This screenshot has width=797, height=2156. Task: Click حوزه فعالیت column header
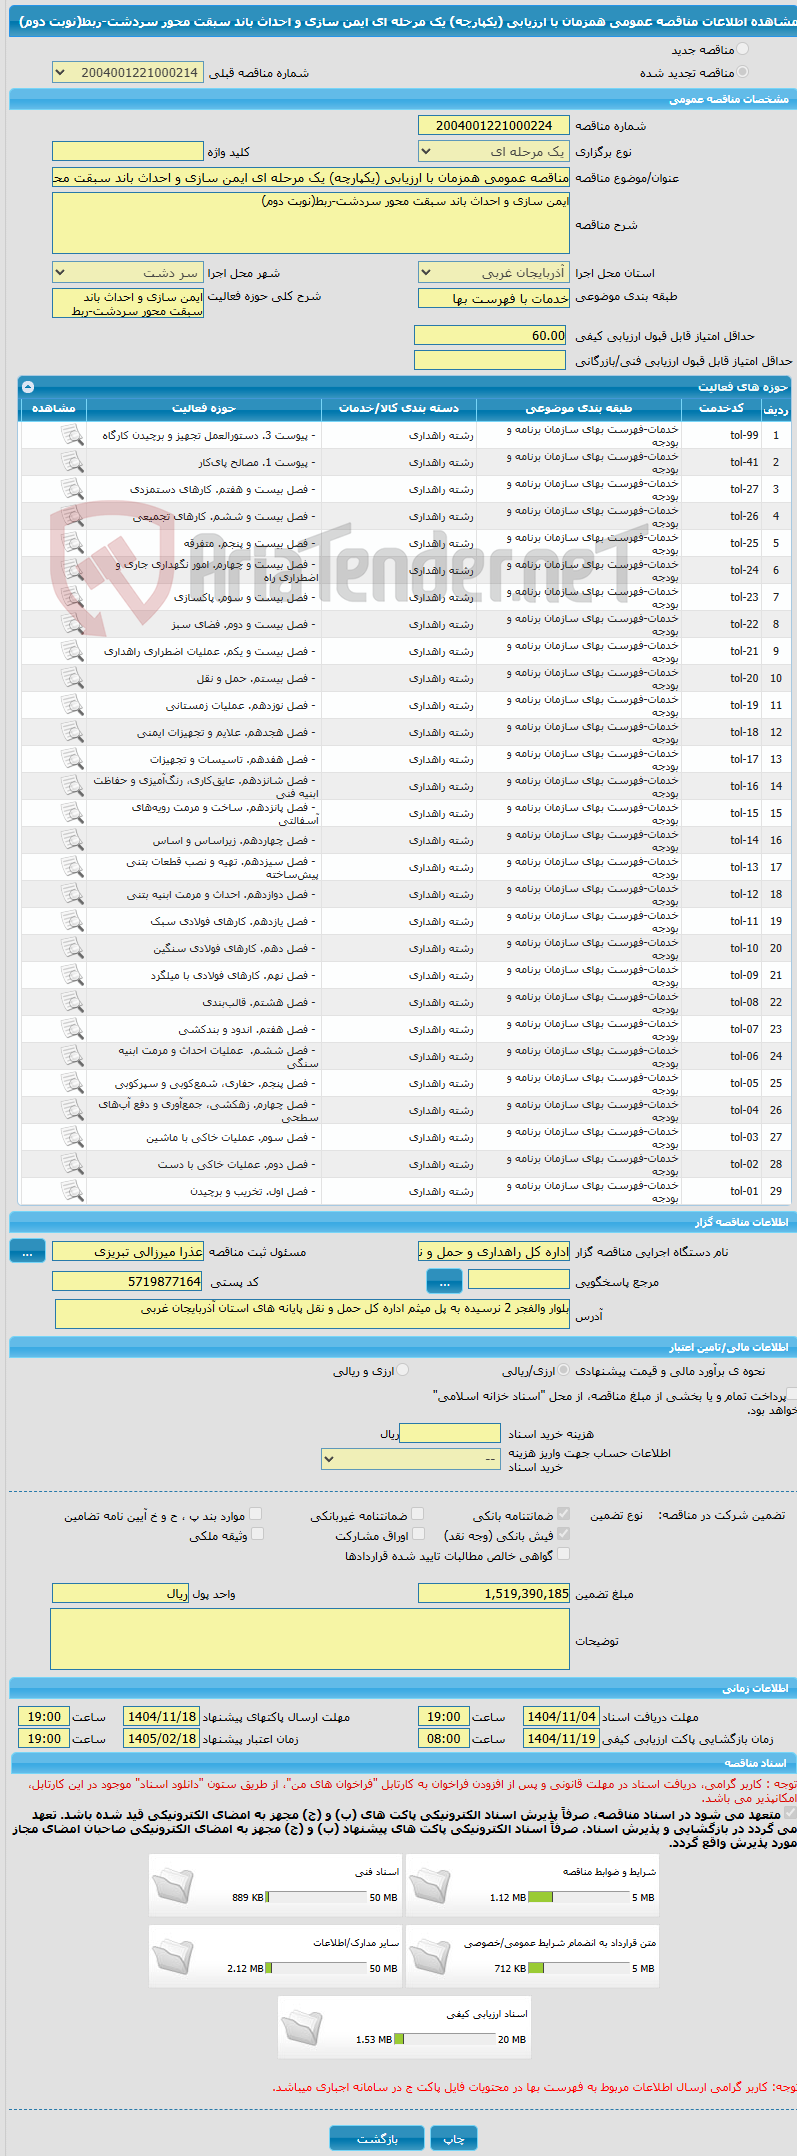pos(204,408)
